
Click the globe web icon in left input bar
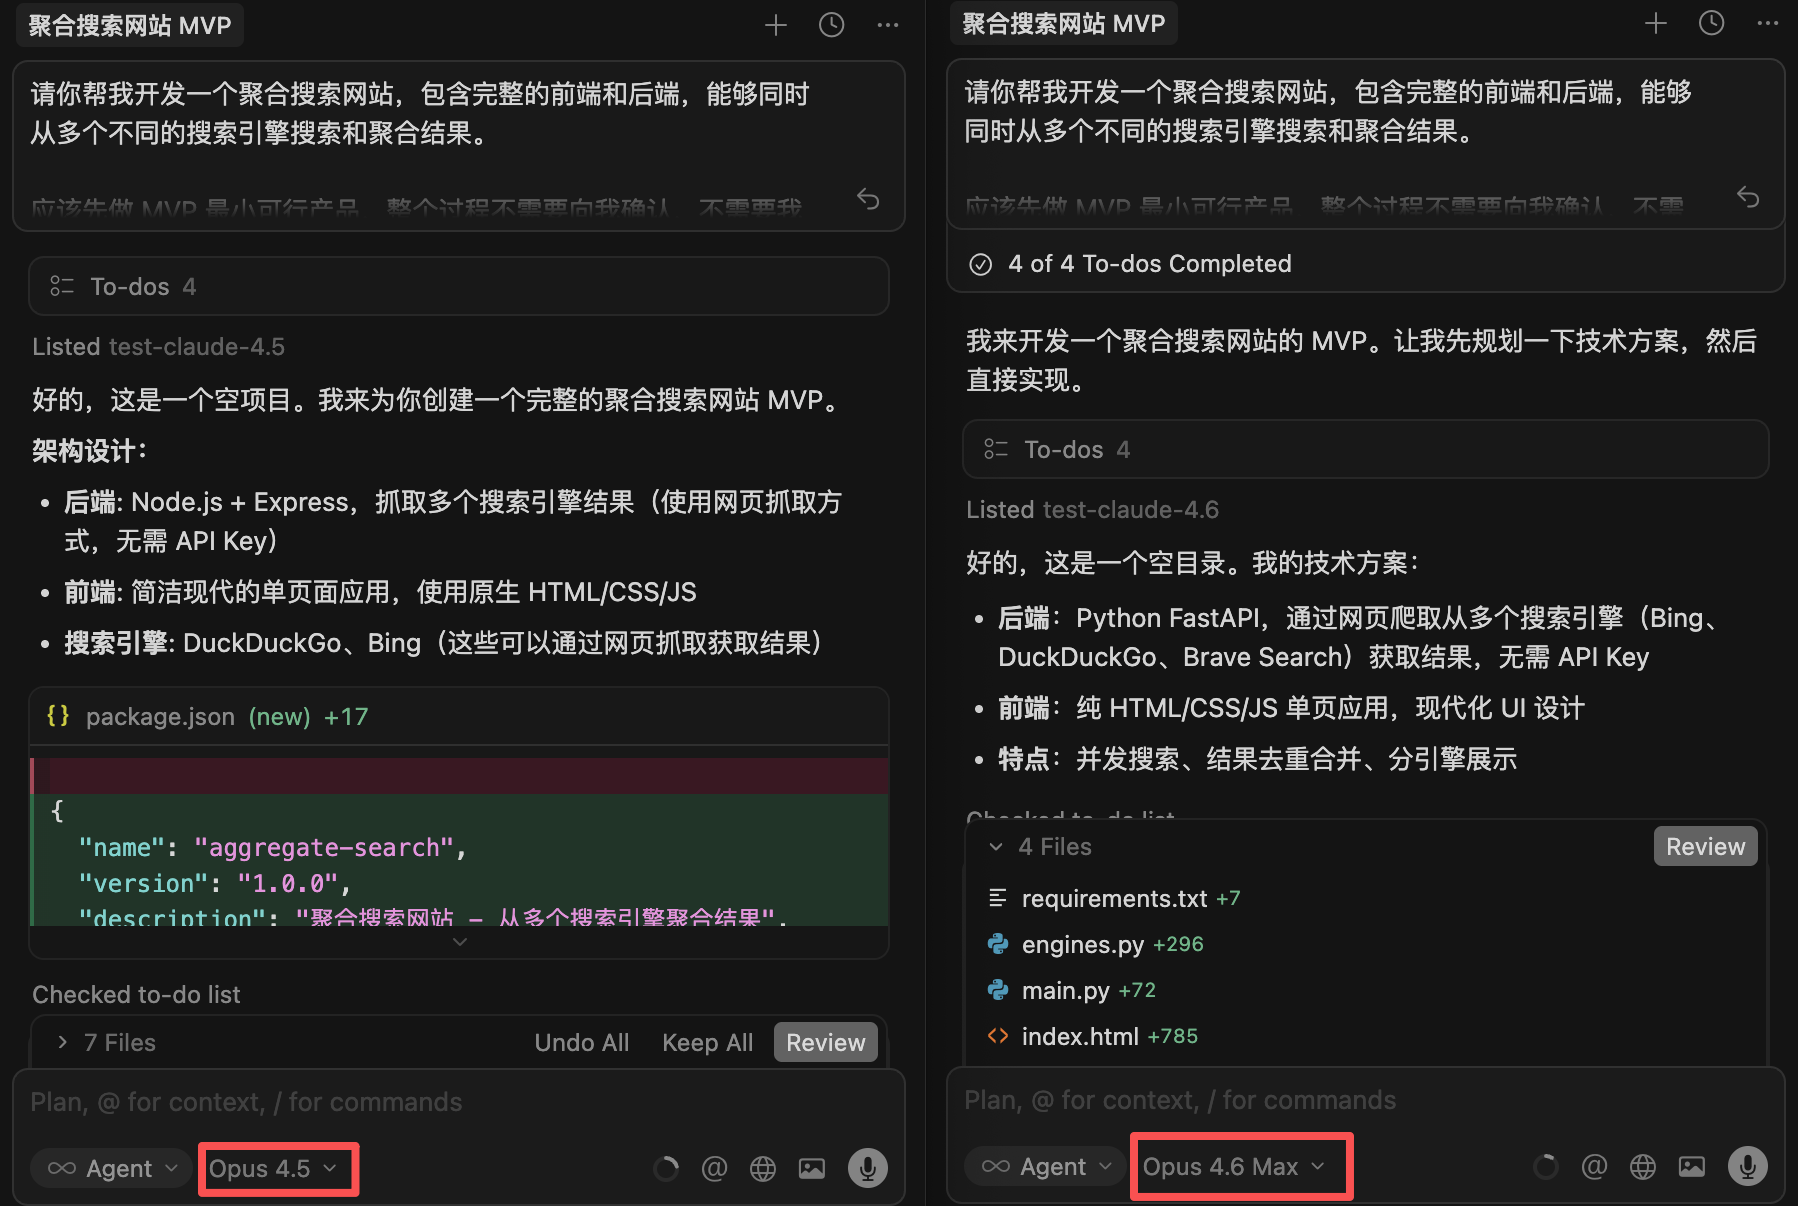pyautogui.click(x=763, y=1168)
